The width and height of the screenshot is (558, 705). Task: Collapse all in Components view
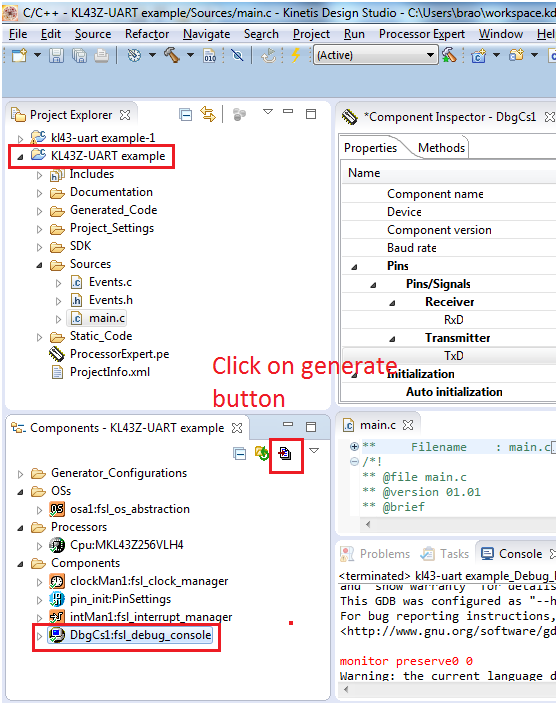pyautogui.click(x=240, y=454)
